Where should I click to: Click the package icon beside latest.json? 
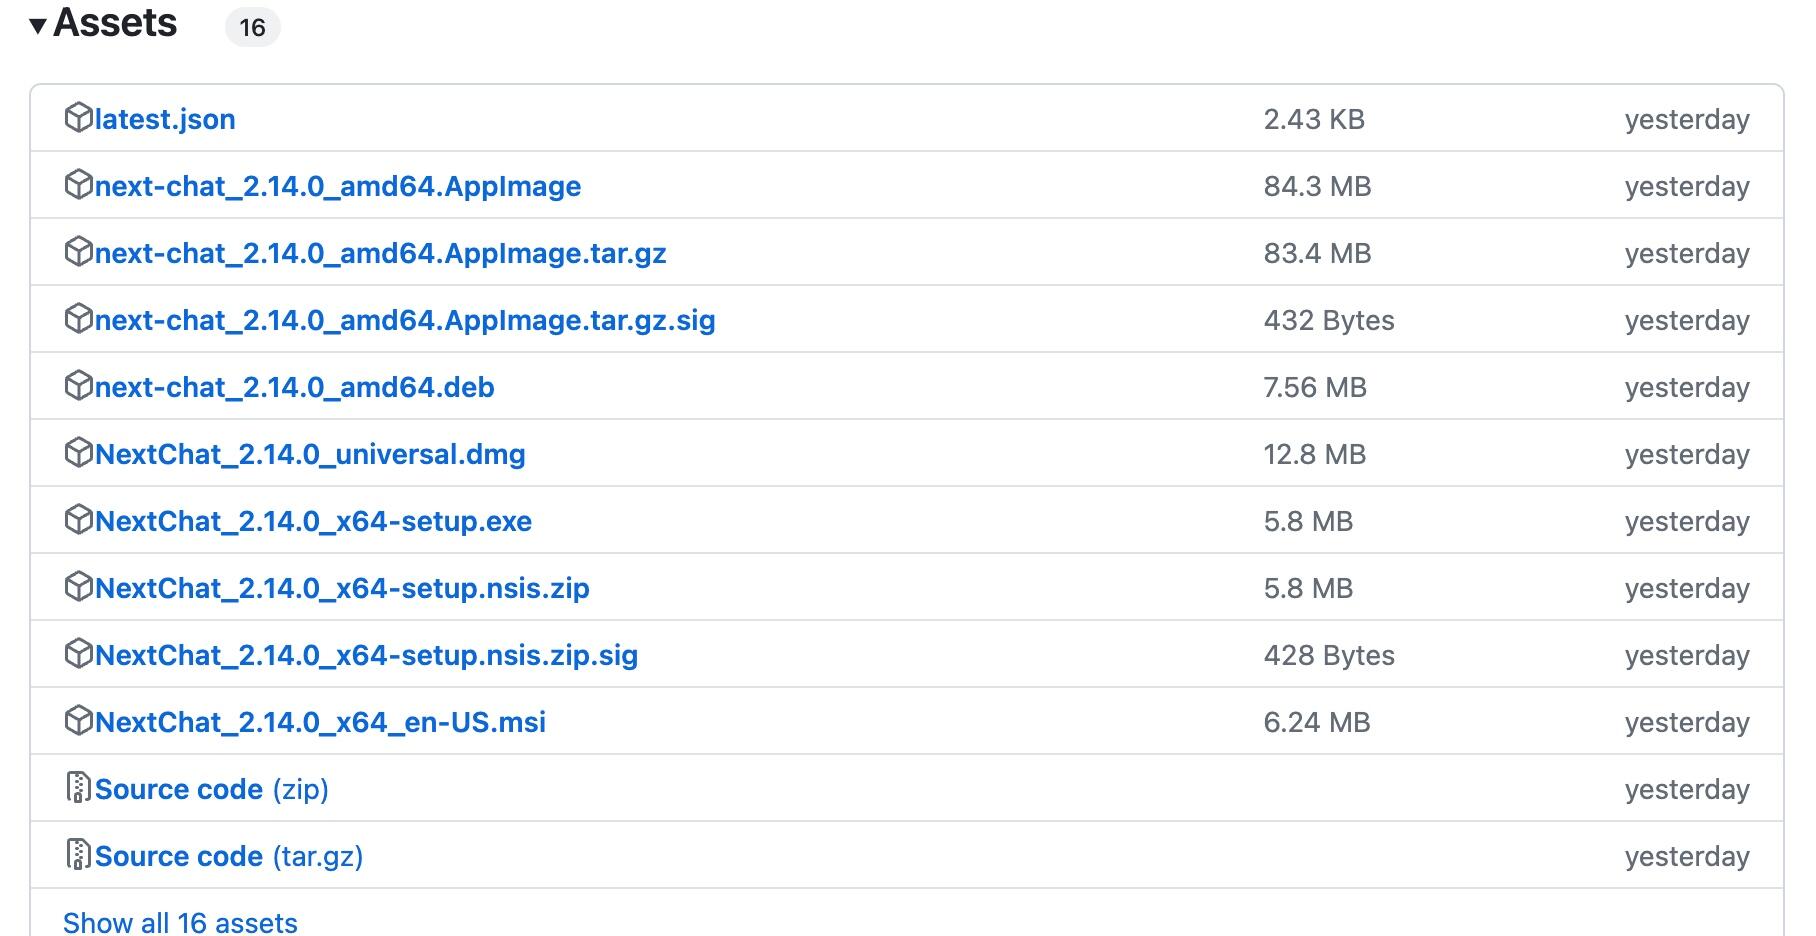[78, 118]
